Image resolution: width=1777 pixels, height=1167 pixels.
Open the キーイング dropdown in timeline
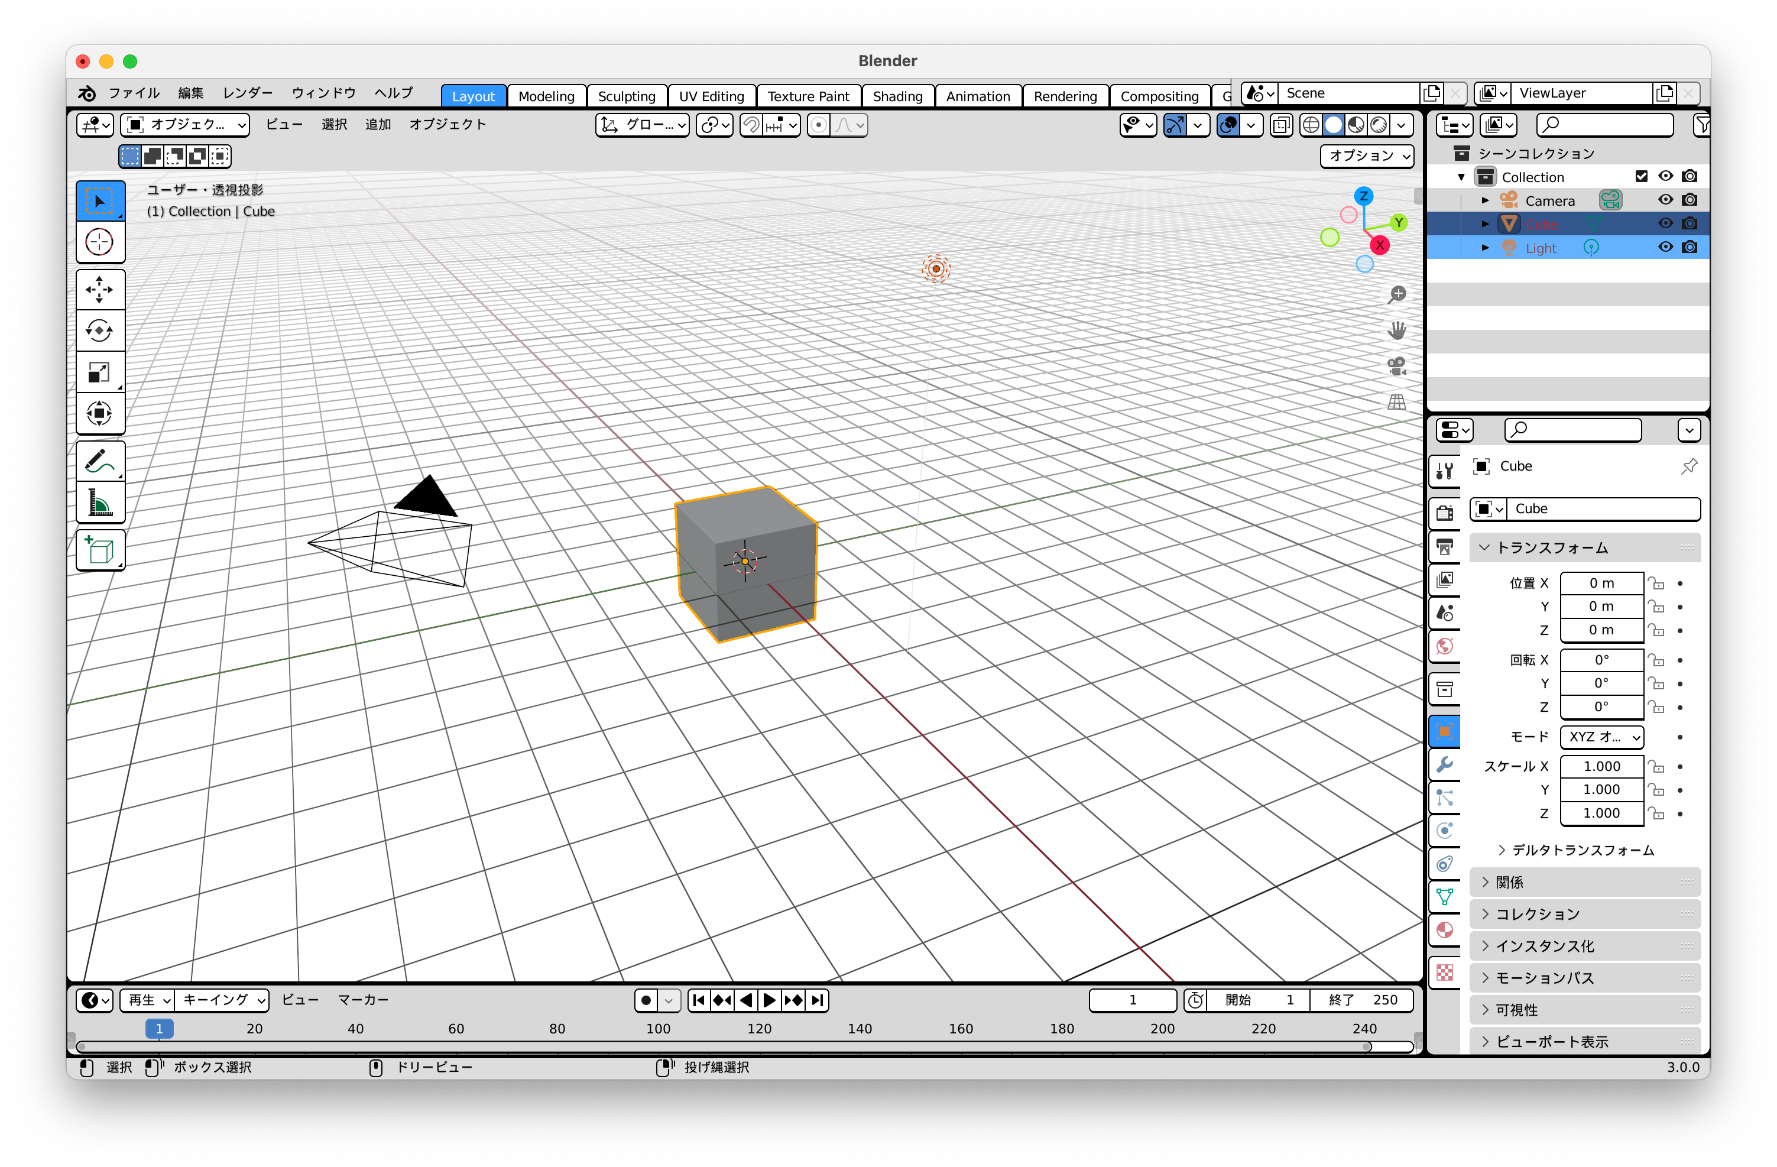[x=224, y=1000]
